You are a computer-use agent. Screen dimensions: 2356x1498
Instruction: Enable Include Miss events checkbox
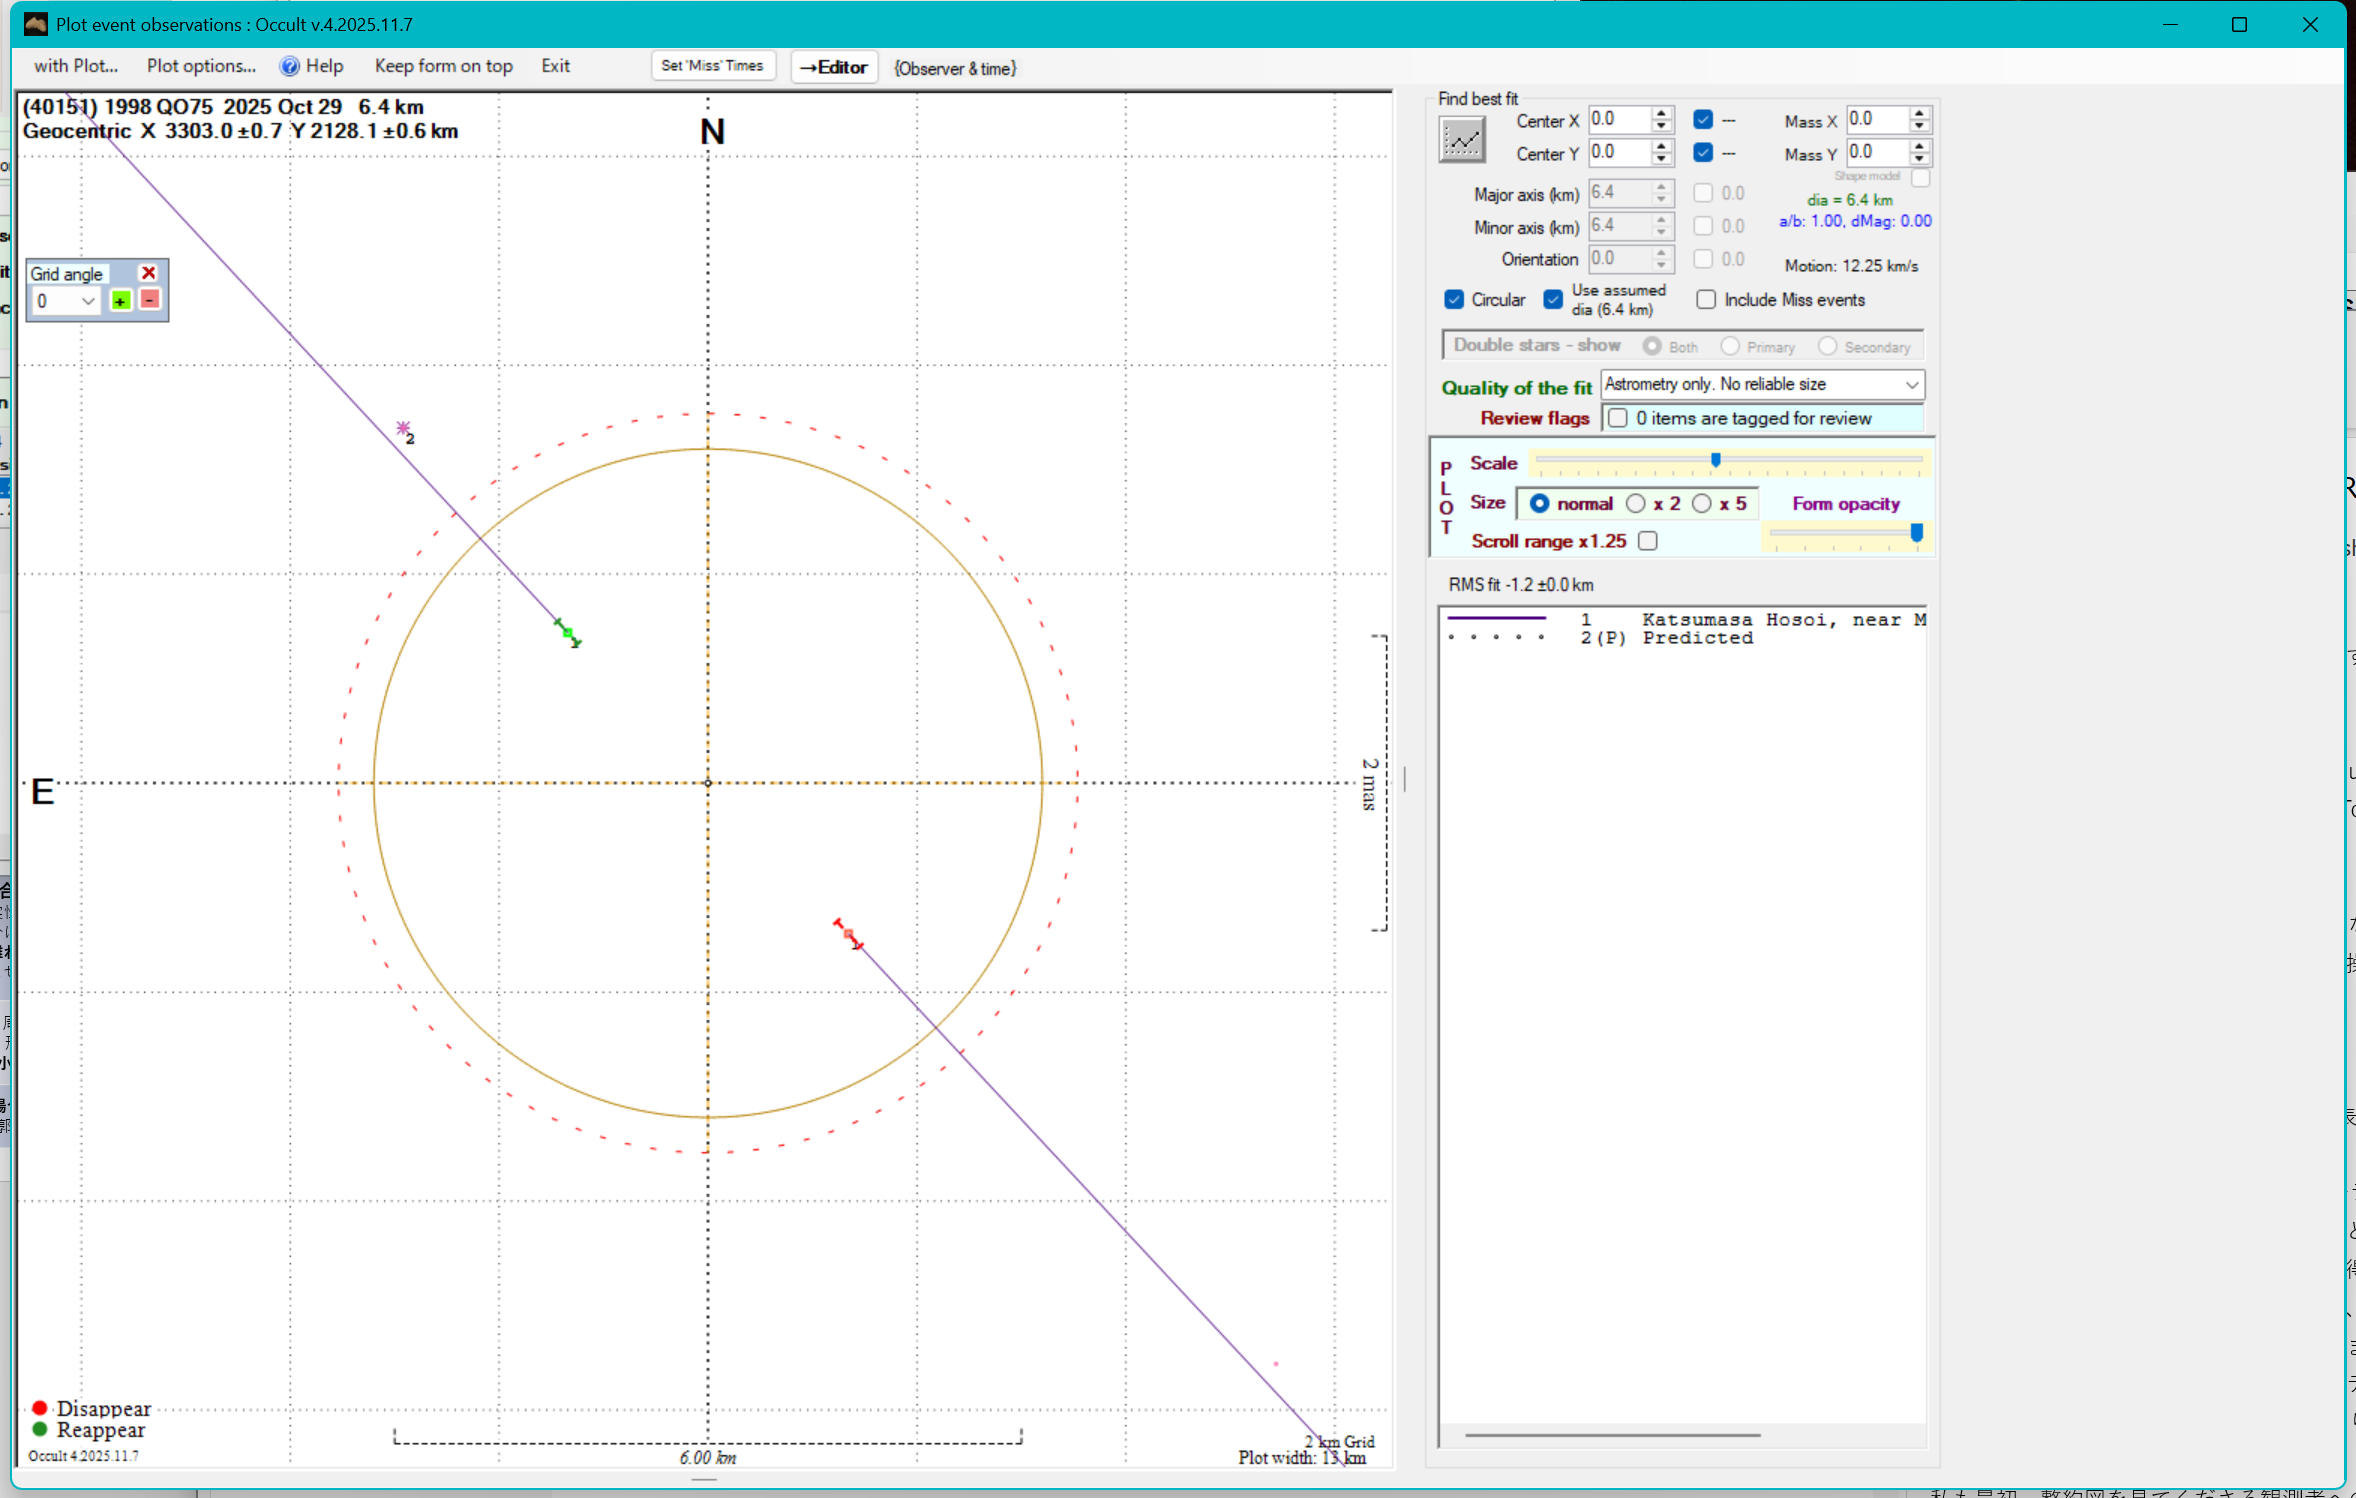click(x=1706, y=300)
